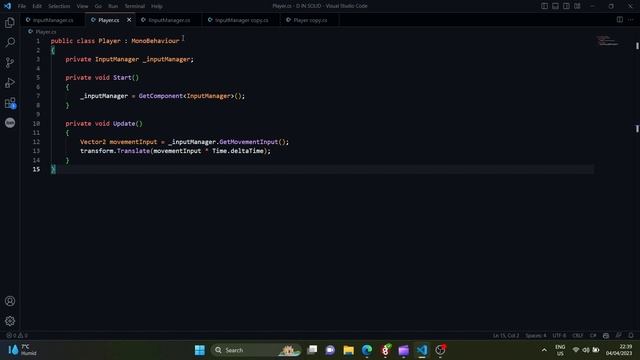Expand the system tray hidden icons chevron
The height and width of the screenshot is (360, 640).
click(x=544, y=350)
